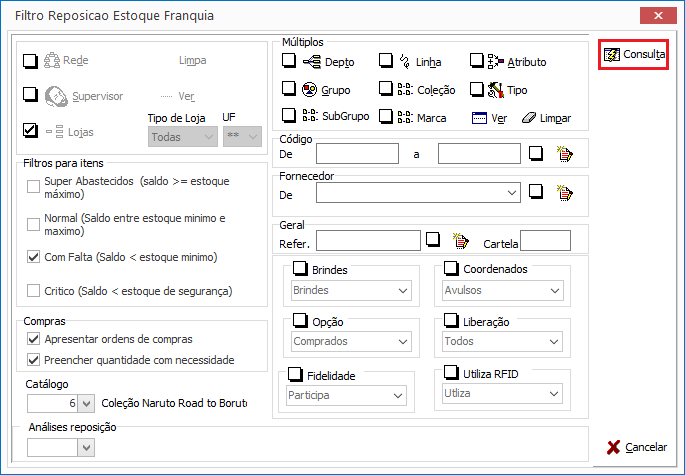
Task: Click the note icon beside Código range
Action: [564, 154]
